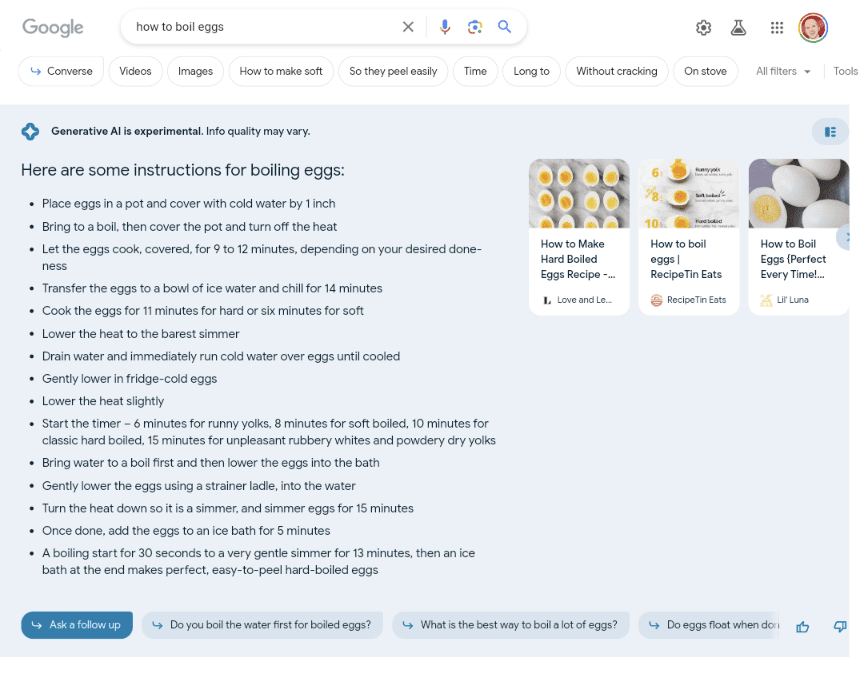Ask the "Do eggs float when done" suggestion
This screenshot has width=864, height=677.
coord(709,625)
